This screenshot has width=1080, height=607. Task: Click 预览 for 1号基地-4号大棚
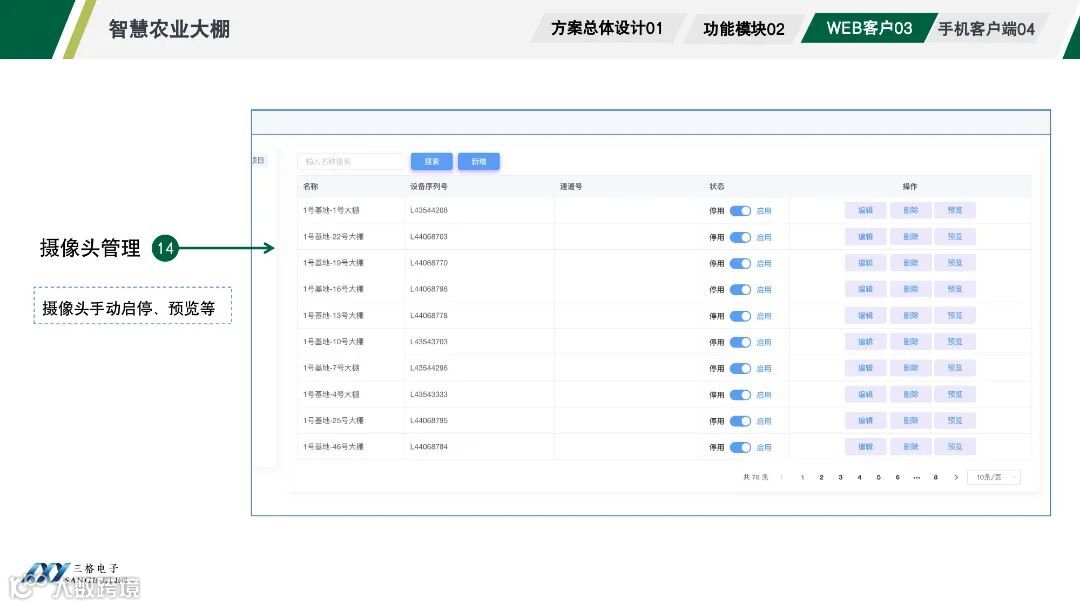pos(955,394)
